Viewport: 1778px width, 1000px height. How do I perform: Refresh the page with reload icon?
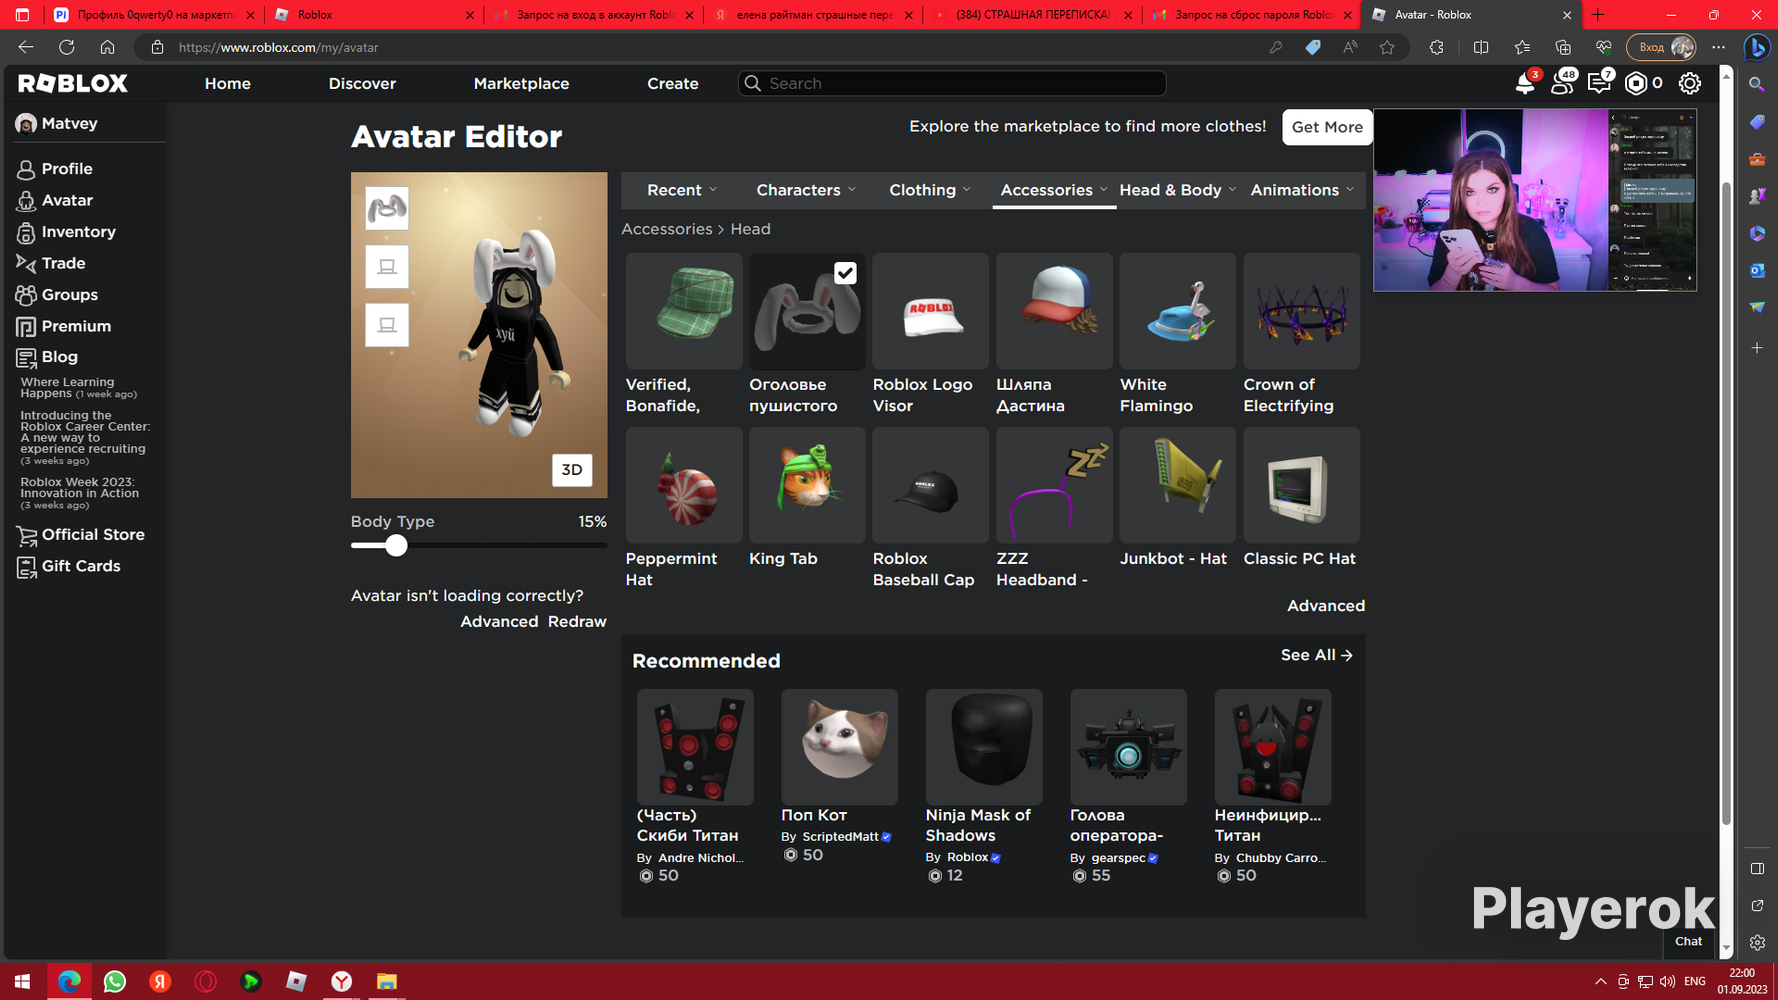click(x=67, y=47)
